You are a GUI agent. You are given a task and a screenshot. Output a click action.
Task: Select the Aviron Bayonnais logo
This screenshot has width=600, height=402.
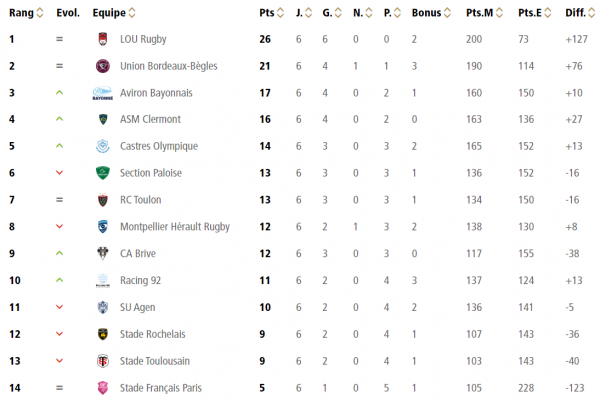(103, 93)
